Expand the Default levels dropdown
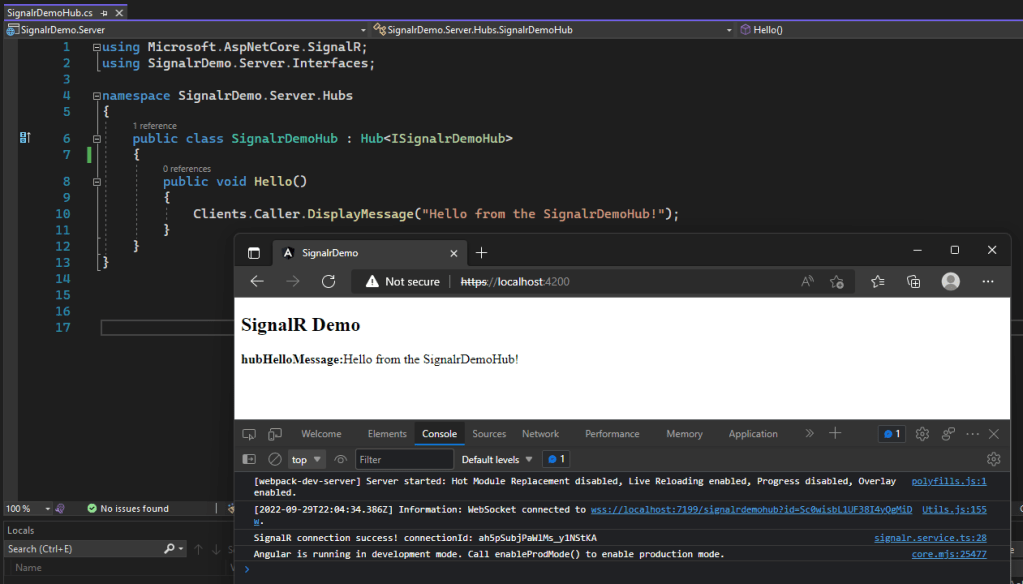The height and width of the screenshot is (584, 1023). pos(496,460)
